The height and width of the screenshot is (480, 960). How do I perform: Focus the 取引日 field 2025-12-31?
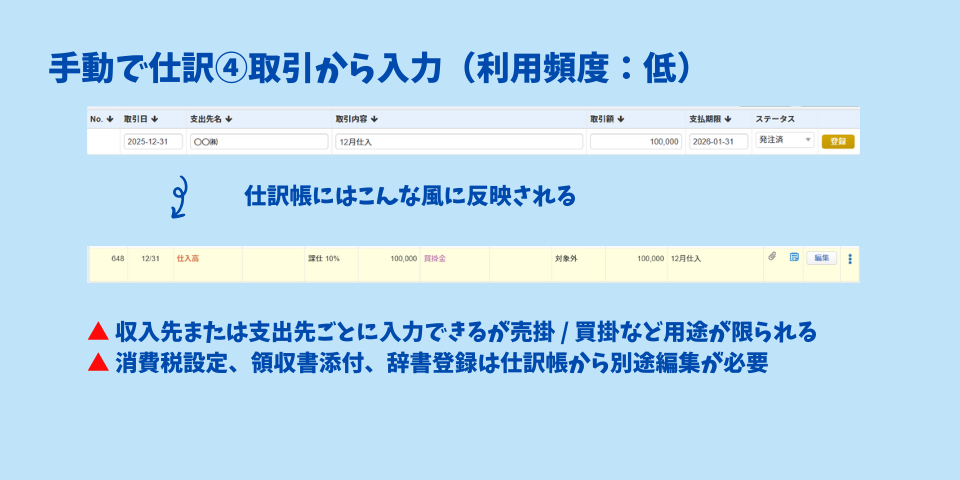(x=153, y=141)
